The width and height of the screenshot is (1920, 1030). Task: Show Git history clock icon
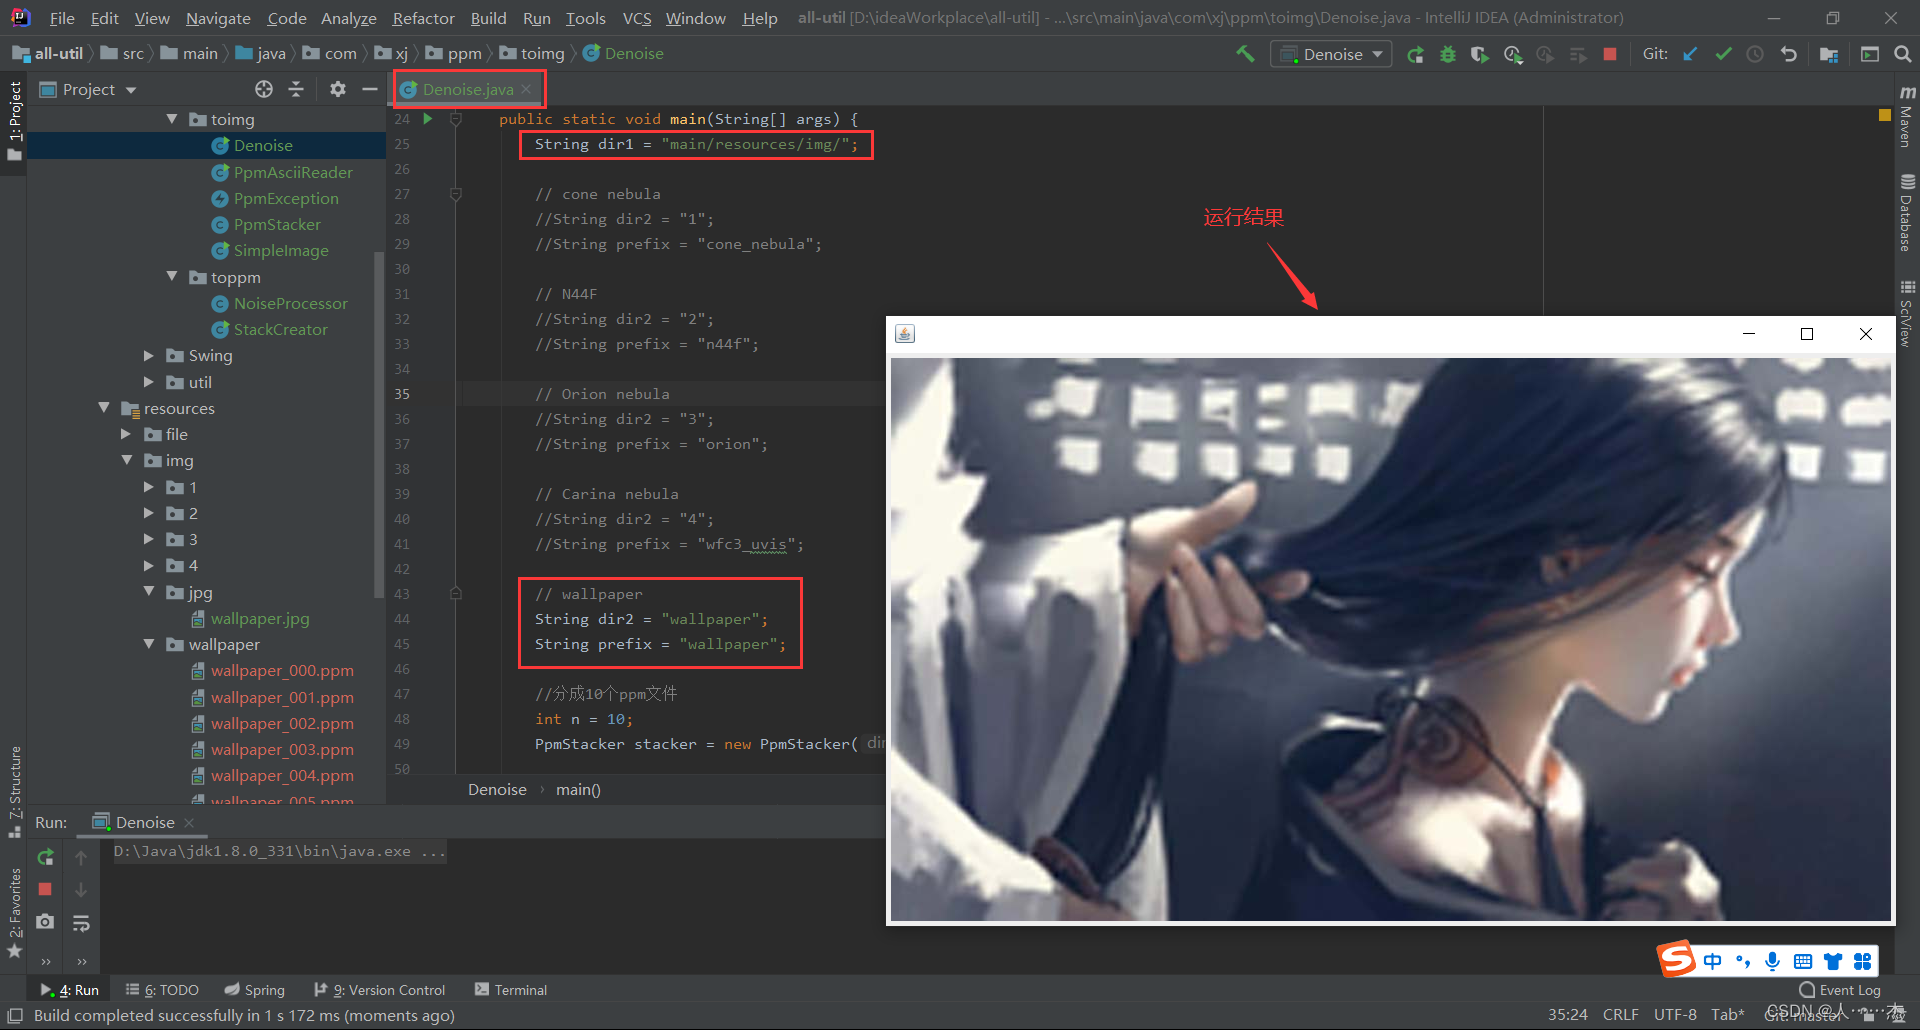click(x=1755, y=54)
